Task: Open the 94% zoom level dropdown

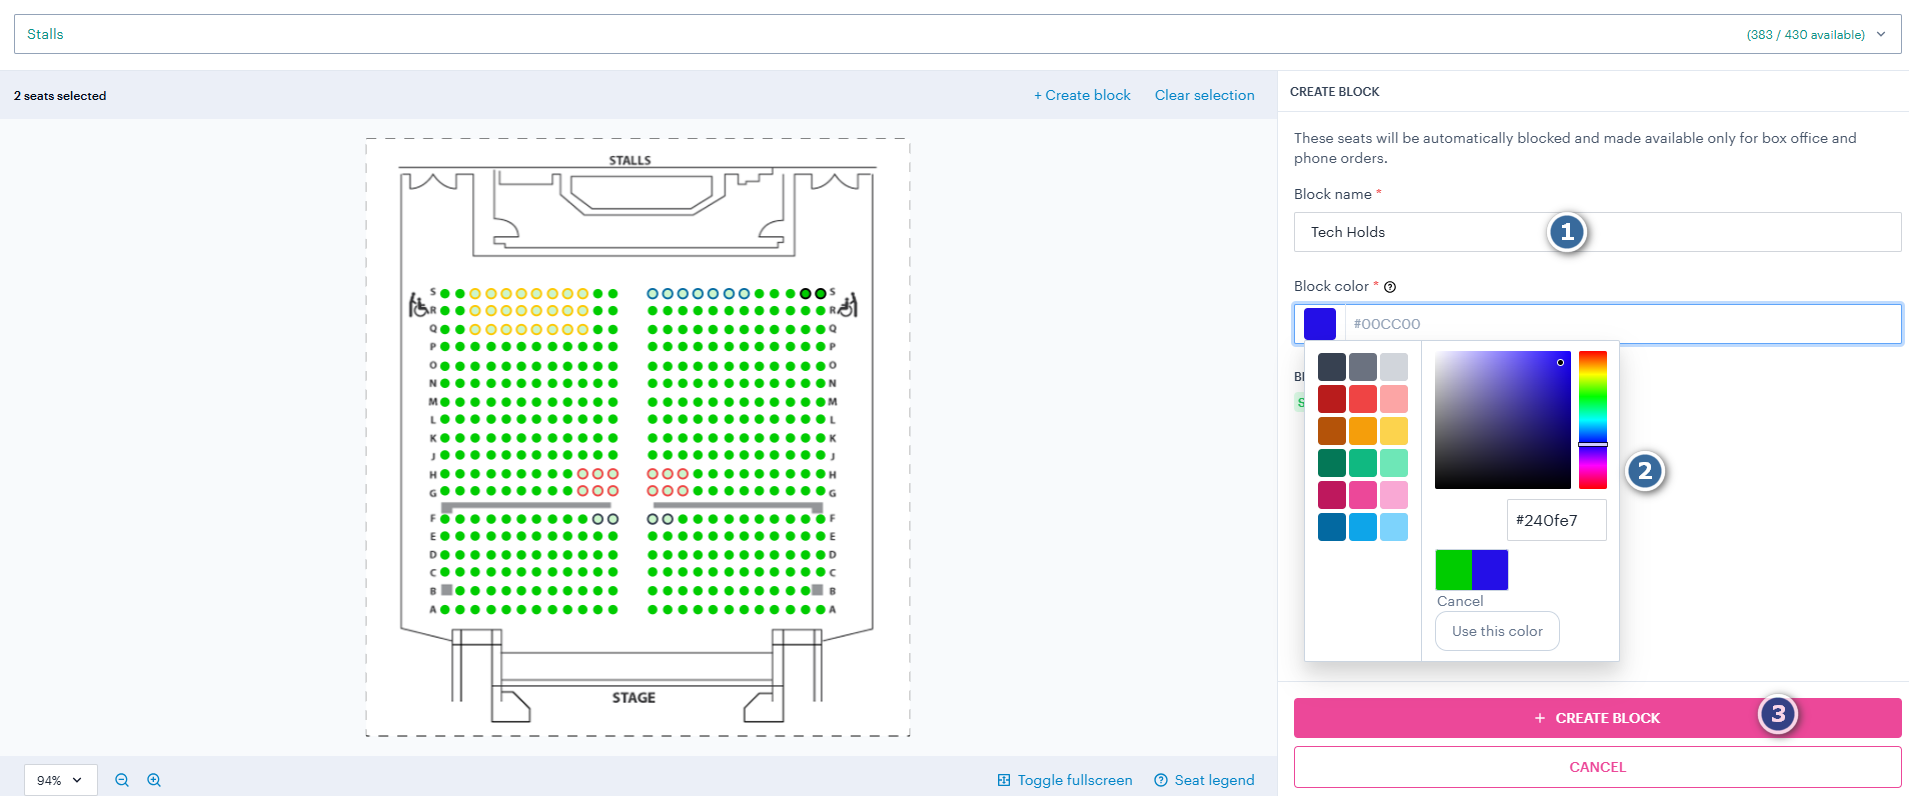Action: point(60,780)
